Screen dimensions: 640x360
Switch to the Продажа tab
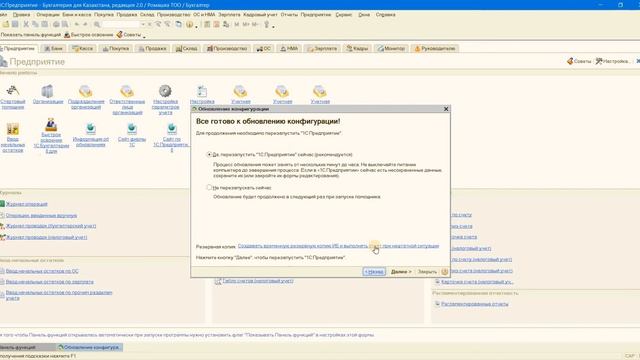[152, 49]
